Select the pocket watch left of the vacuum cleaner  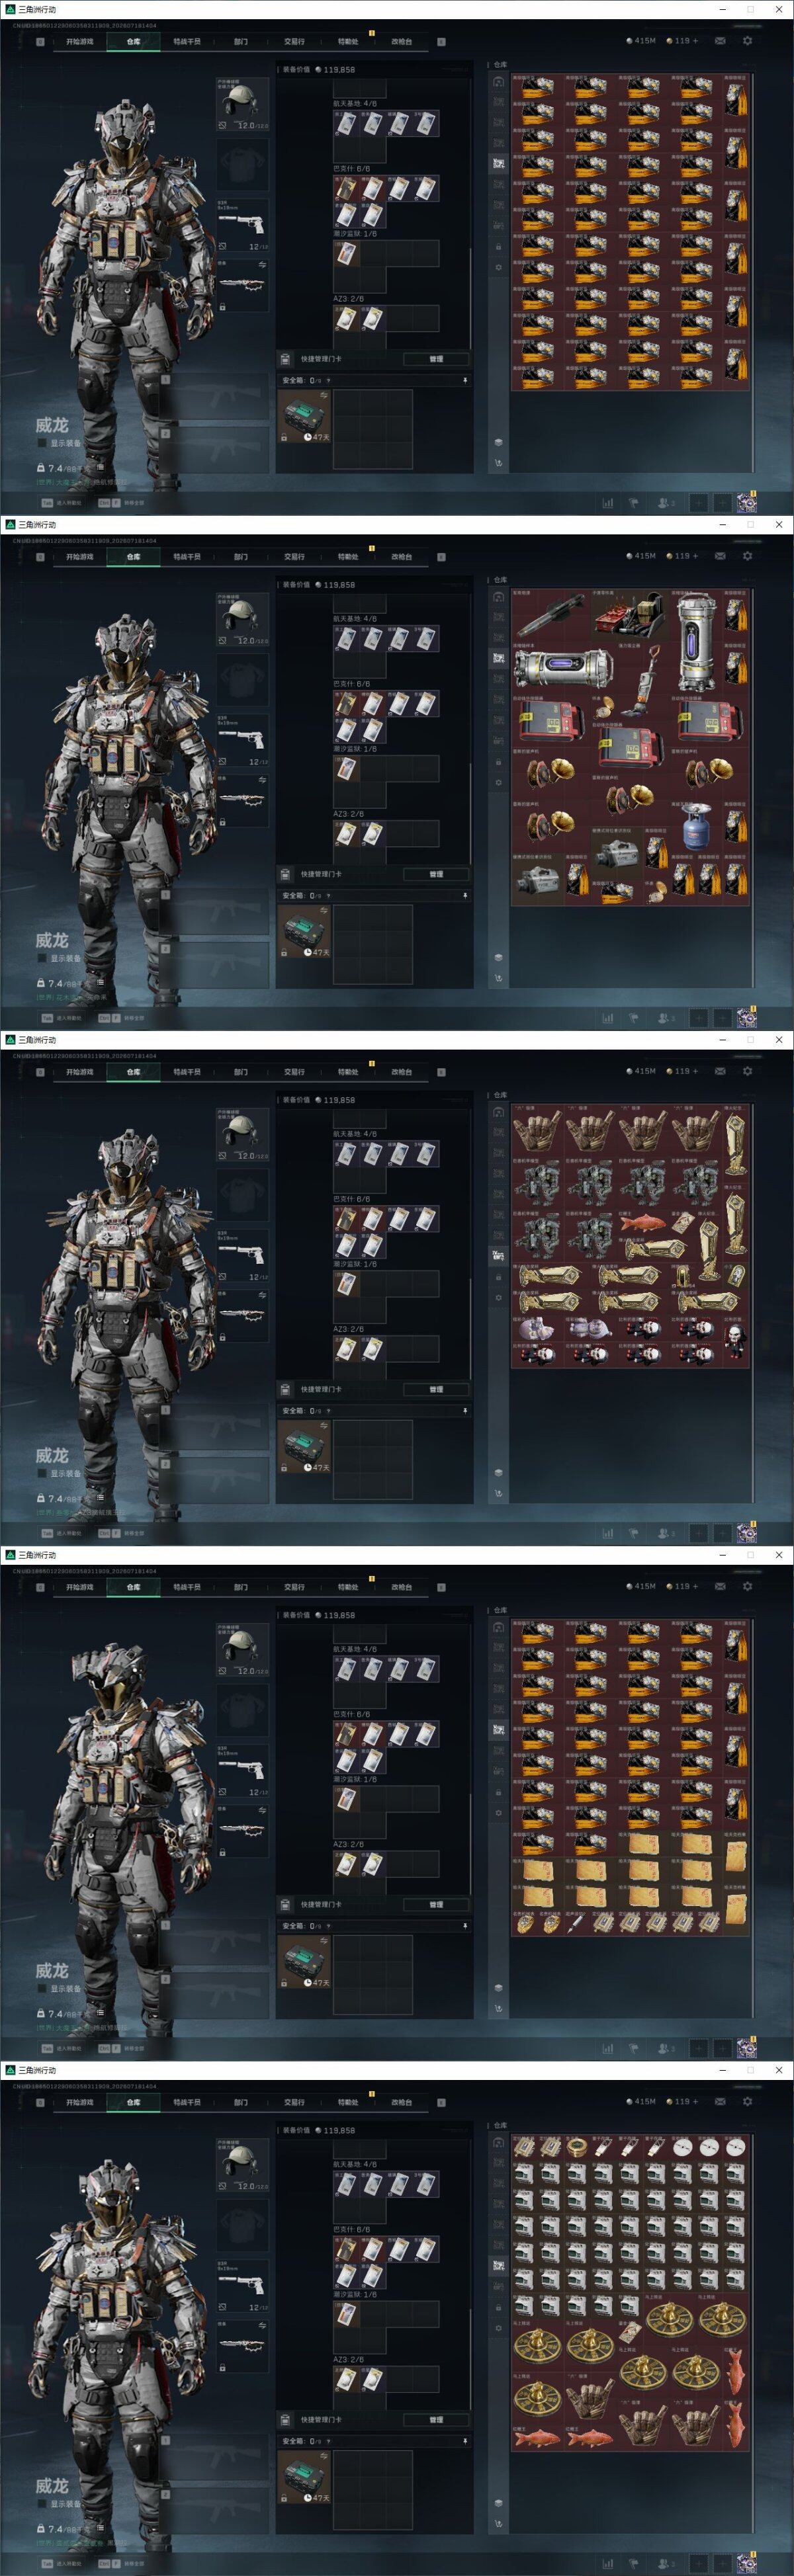click(604, 709)
